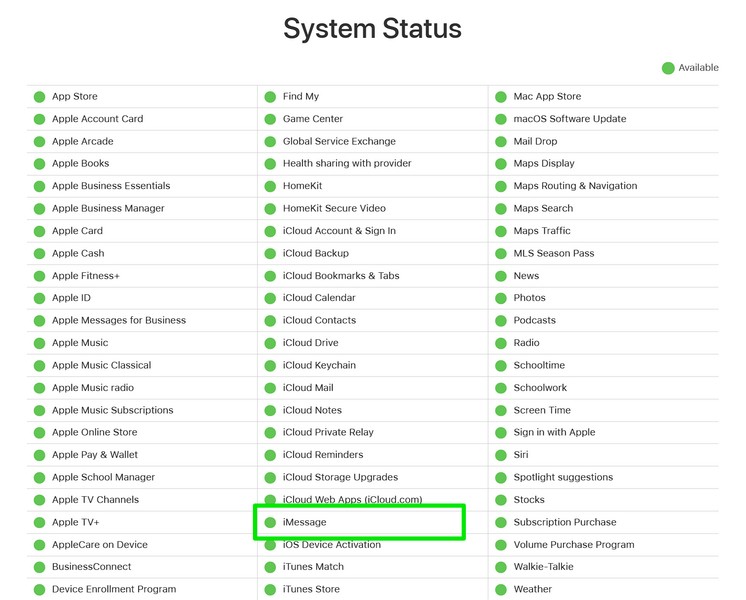
Task: Click the green dot beside iCloud Drive
Action: 270,343
